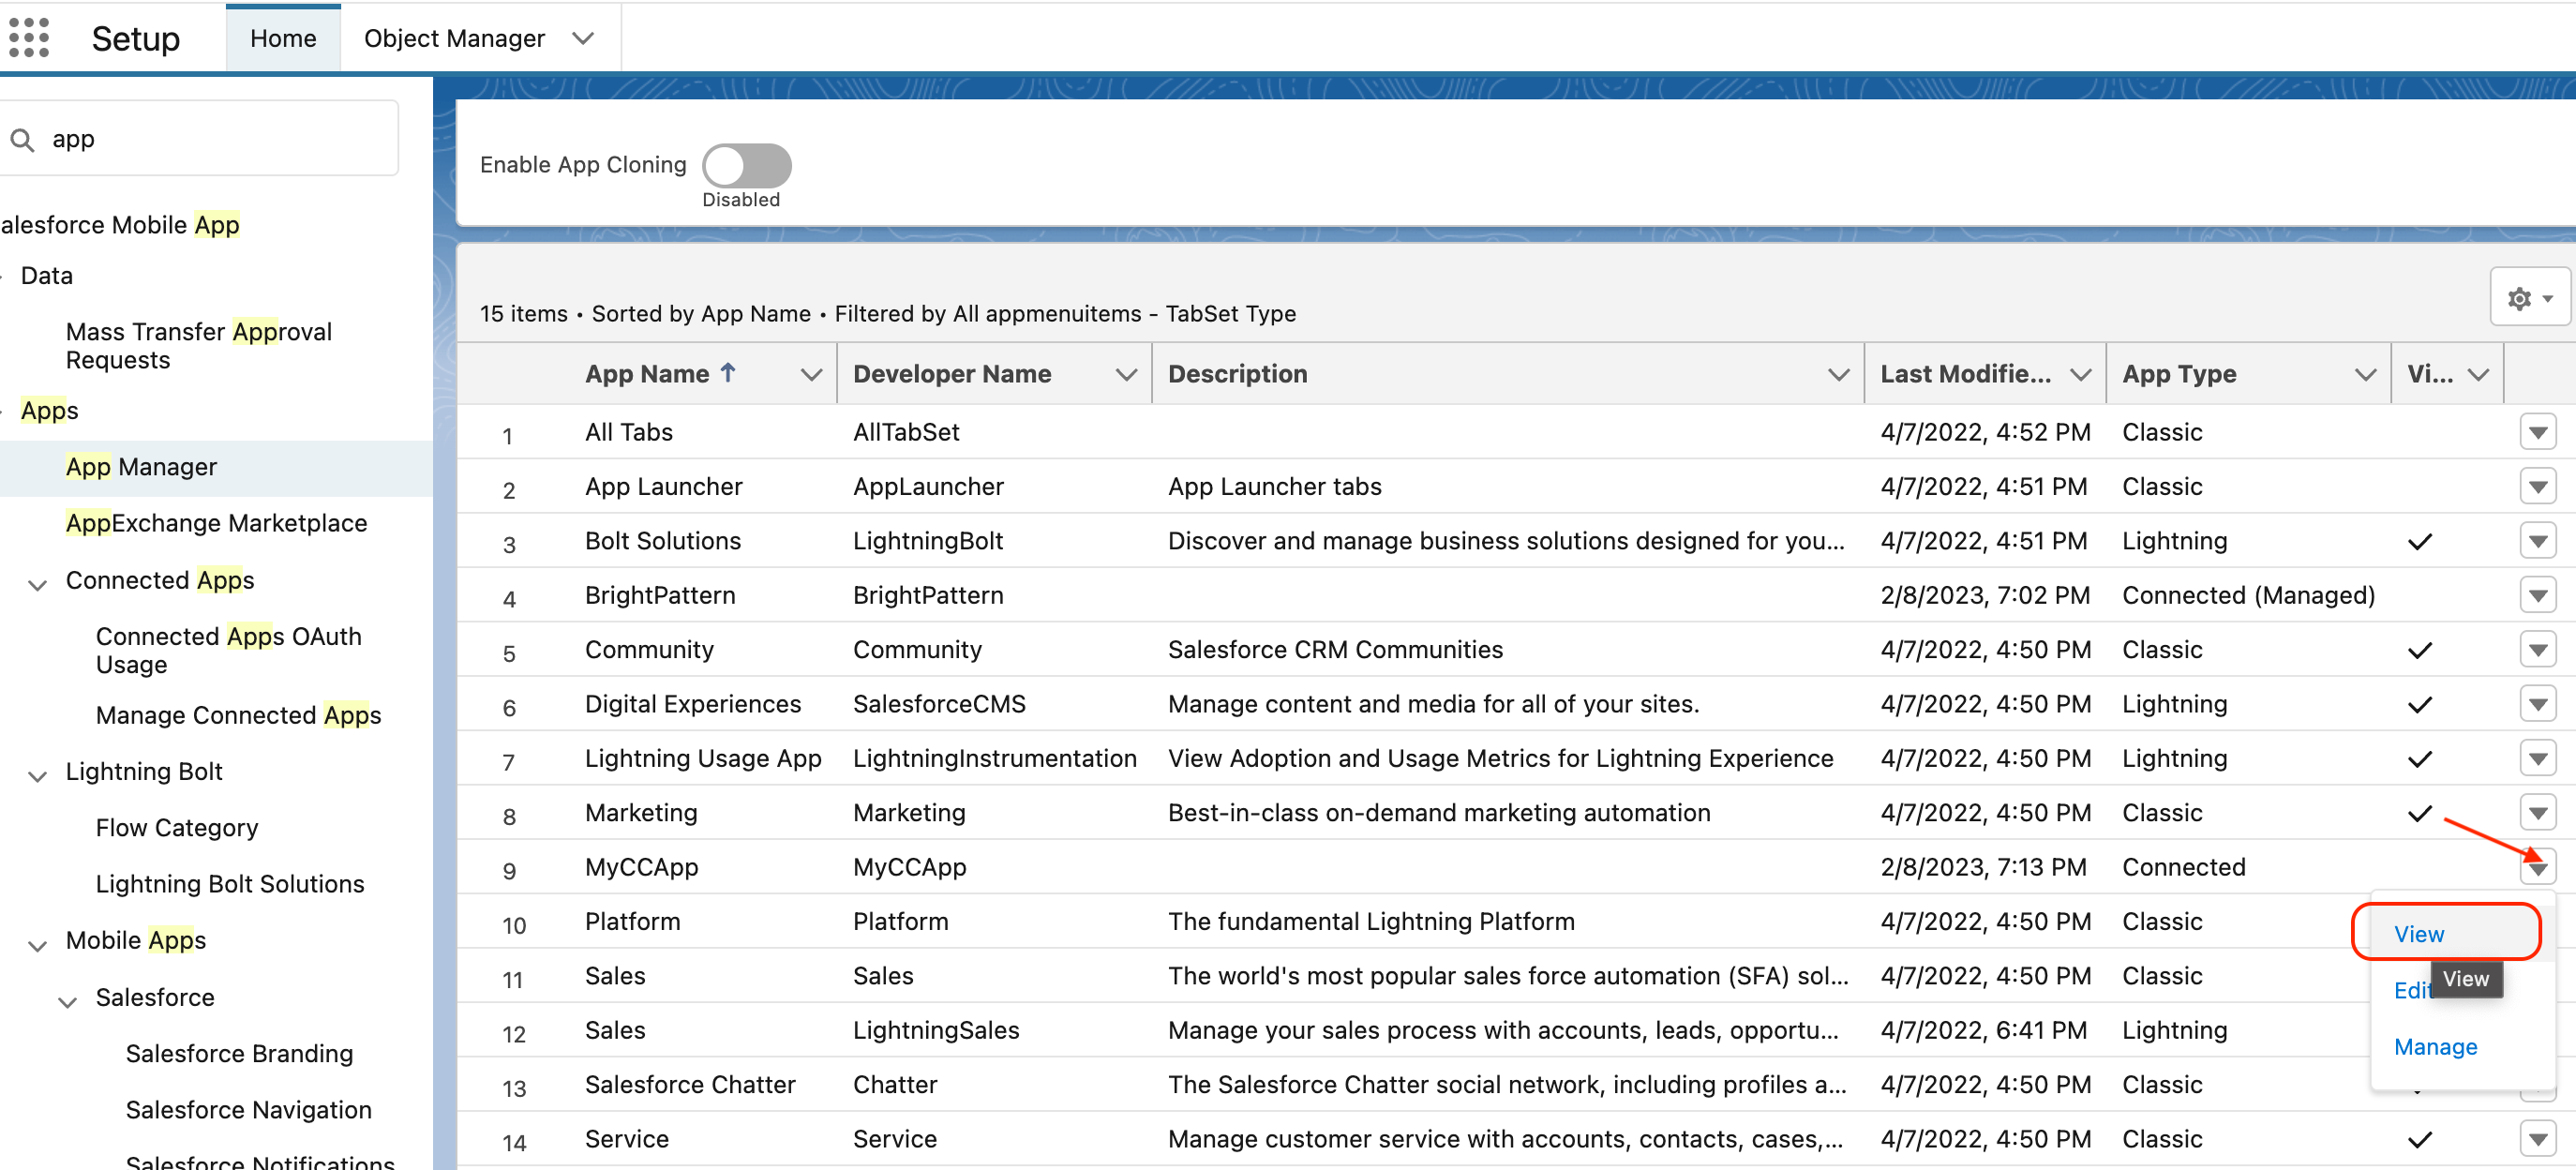Screen dimensions: 2576x1170
Task: Collapse the Salesforce tree node
Action: pos(67,1000)
